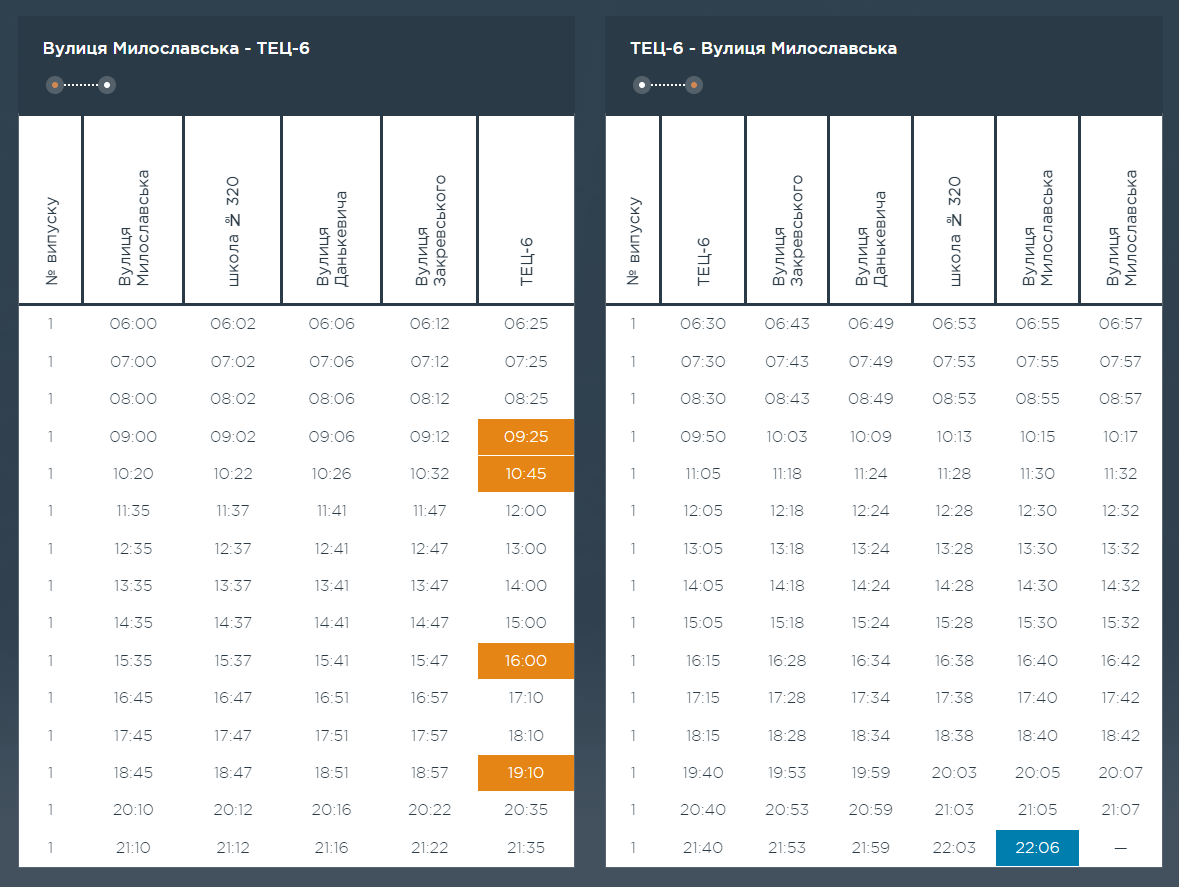Select the orange highlighted 09:25 cell
Screen dimensions: 1179x887
click(526, 437)
